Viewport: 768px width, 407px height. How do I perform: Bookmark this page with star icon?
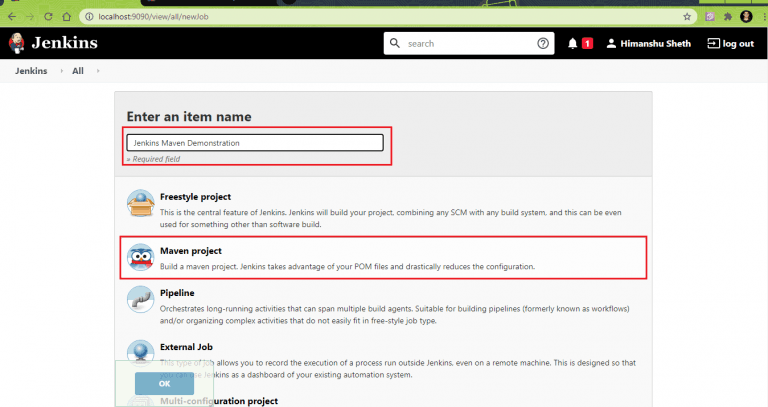tap(687, 17)
